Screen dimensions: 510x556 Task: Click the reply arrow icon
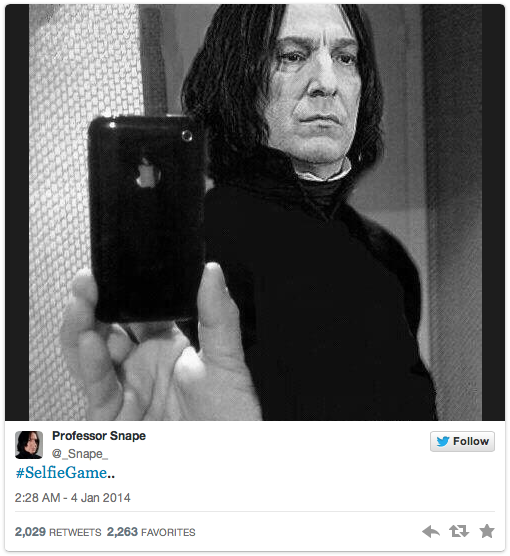pos(431,532)
